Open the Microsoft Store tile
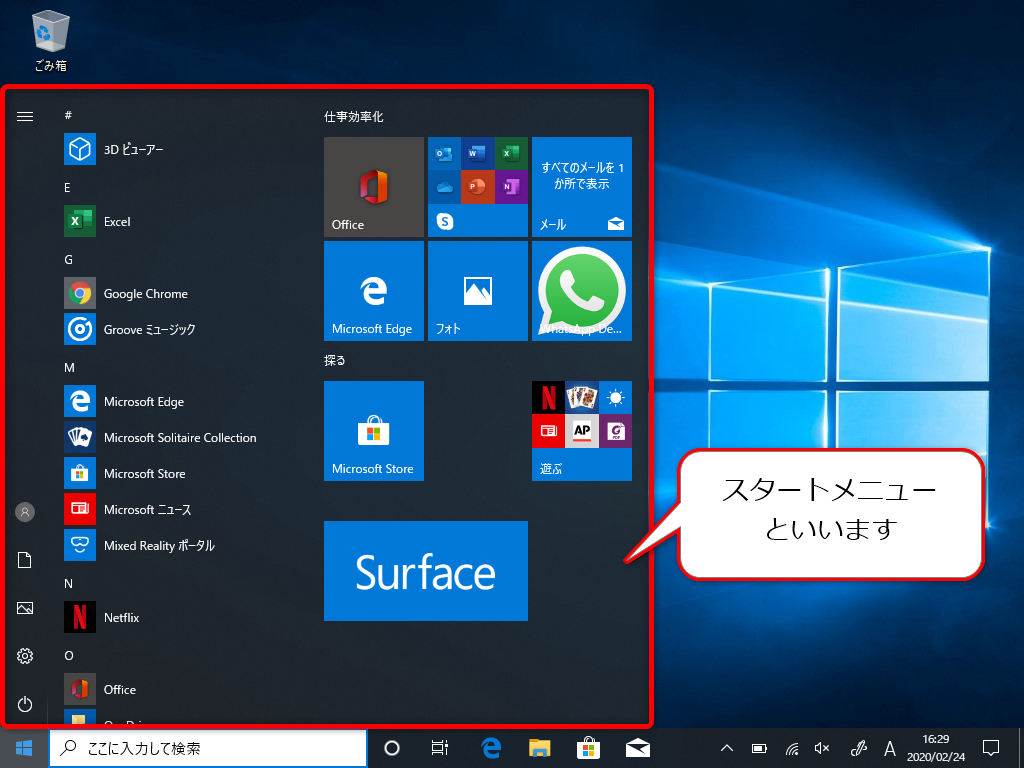1024x768 pixels. [x=373, y=430]
